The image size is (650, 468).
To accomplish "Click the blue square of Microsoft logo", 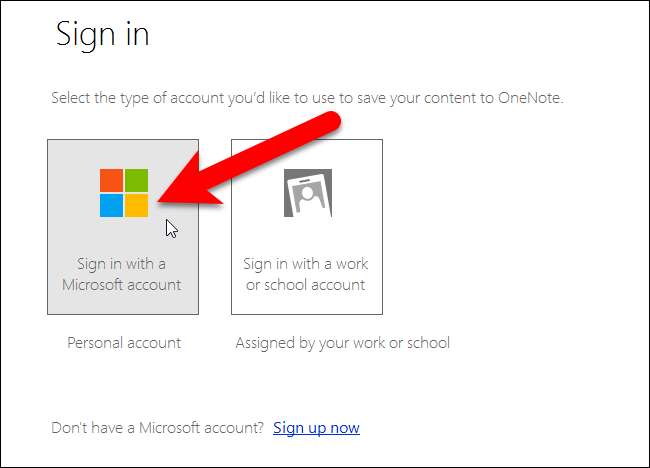I will click(x=110, y=205).
